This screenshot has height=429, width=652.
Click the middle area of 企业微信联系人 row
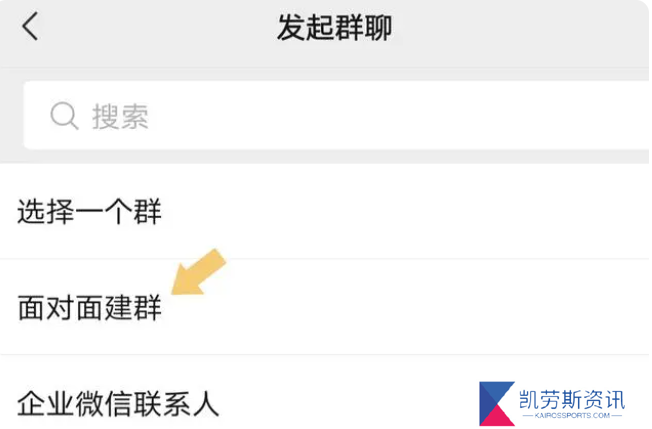point(333,402)
